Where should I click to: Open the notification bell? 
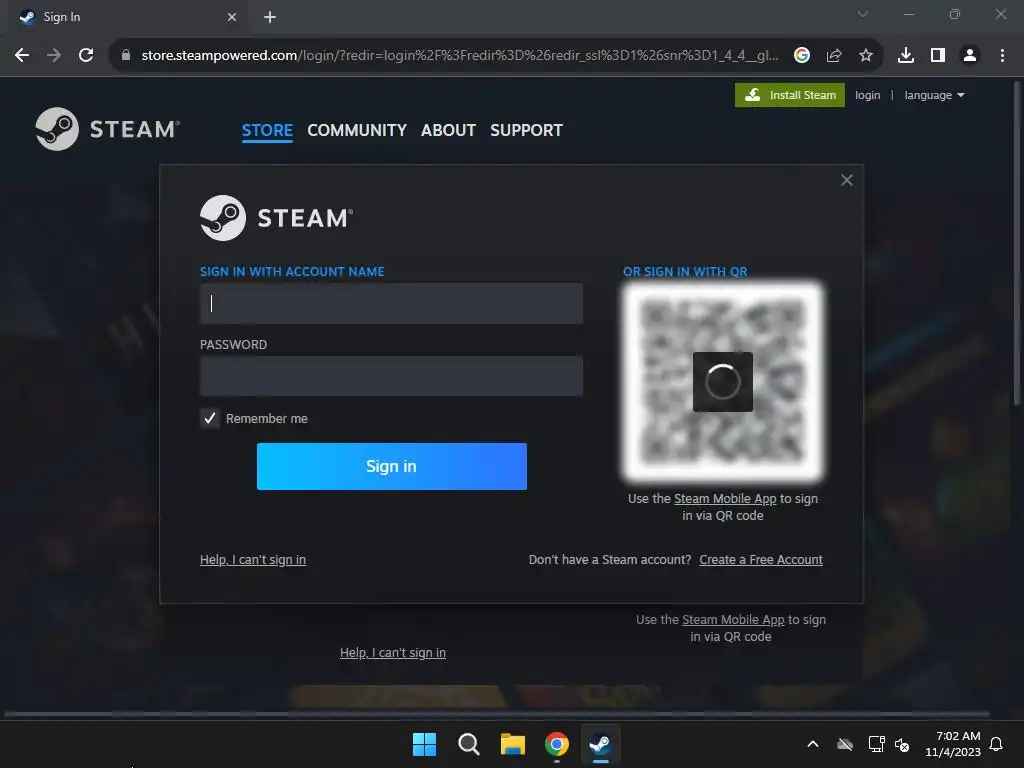[997, 744]
